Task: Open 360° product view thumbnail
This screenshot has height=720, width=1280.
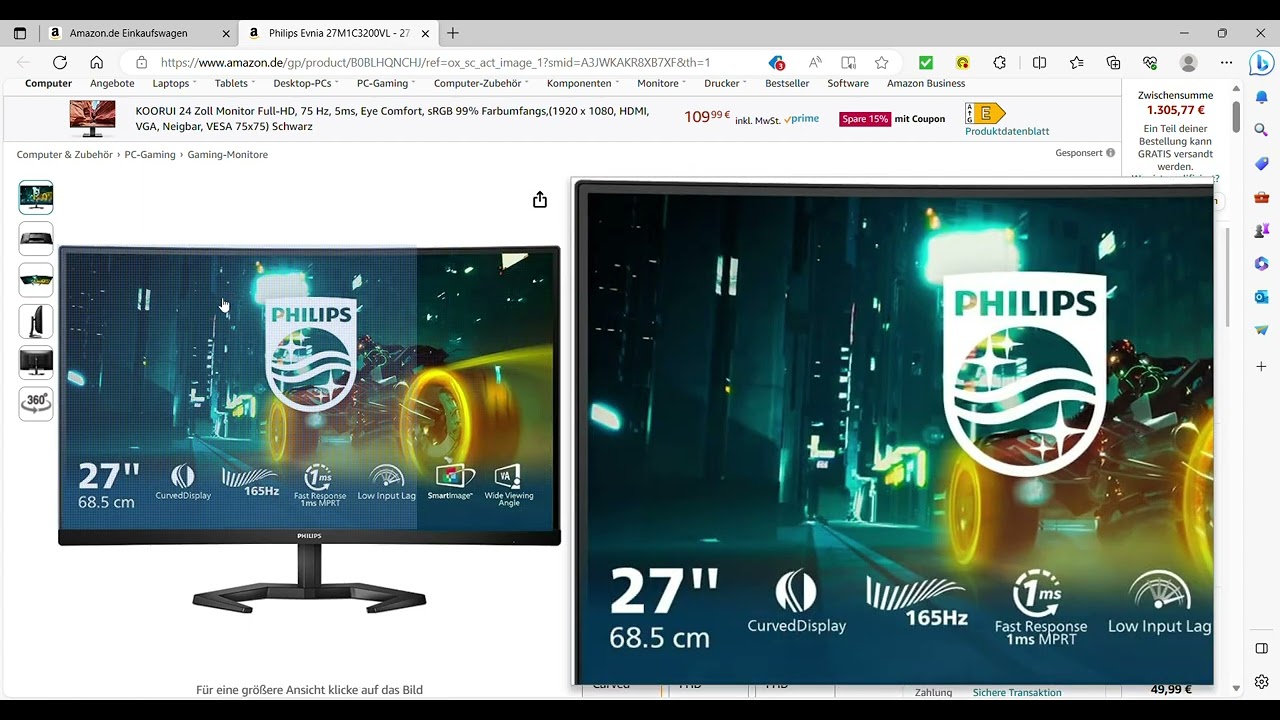Action: 36,403
